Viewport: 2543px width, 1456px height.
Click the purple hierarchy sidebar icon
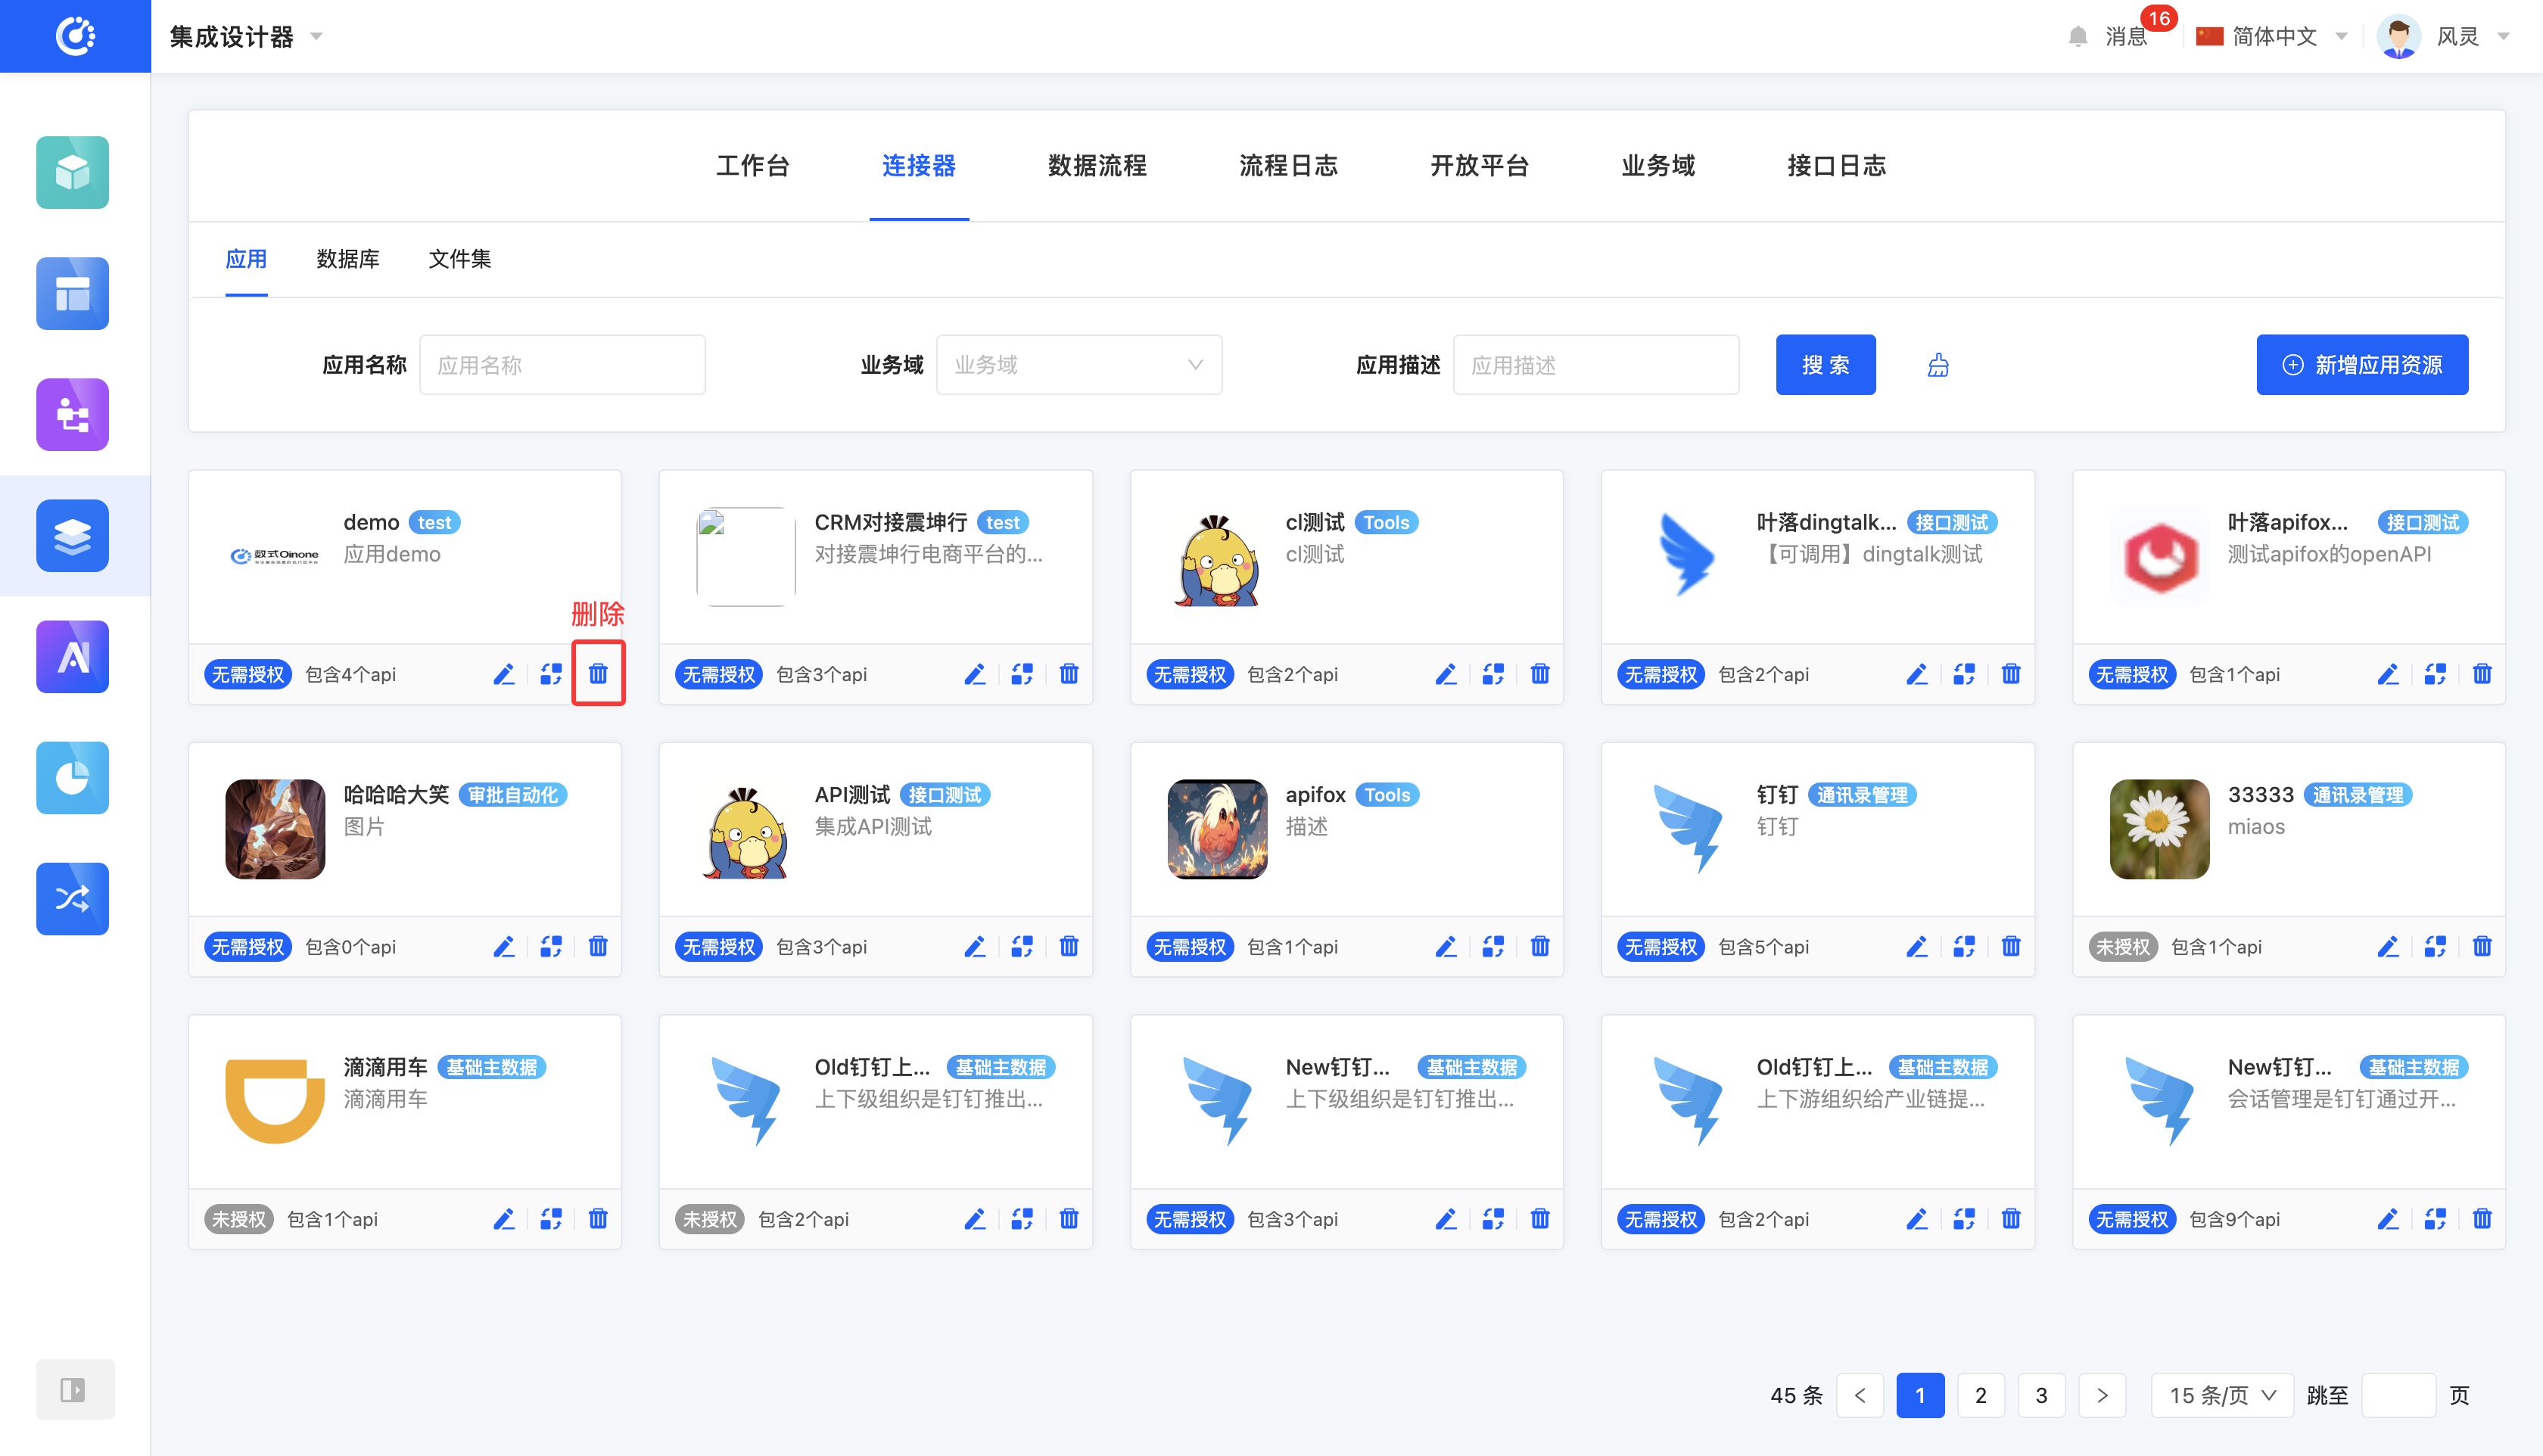72,414
